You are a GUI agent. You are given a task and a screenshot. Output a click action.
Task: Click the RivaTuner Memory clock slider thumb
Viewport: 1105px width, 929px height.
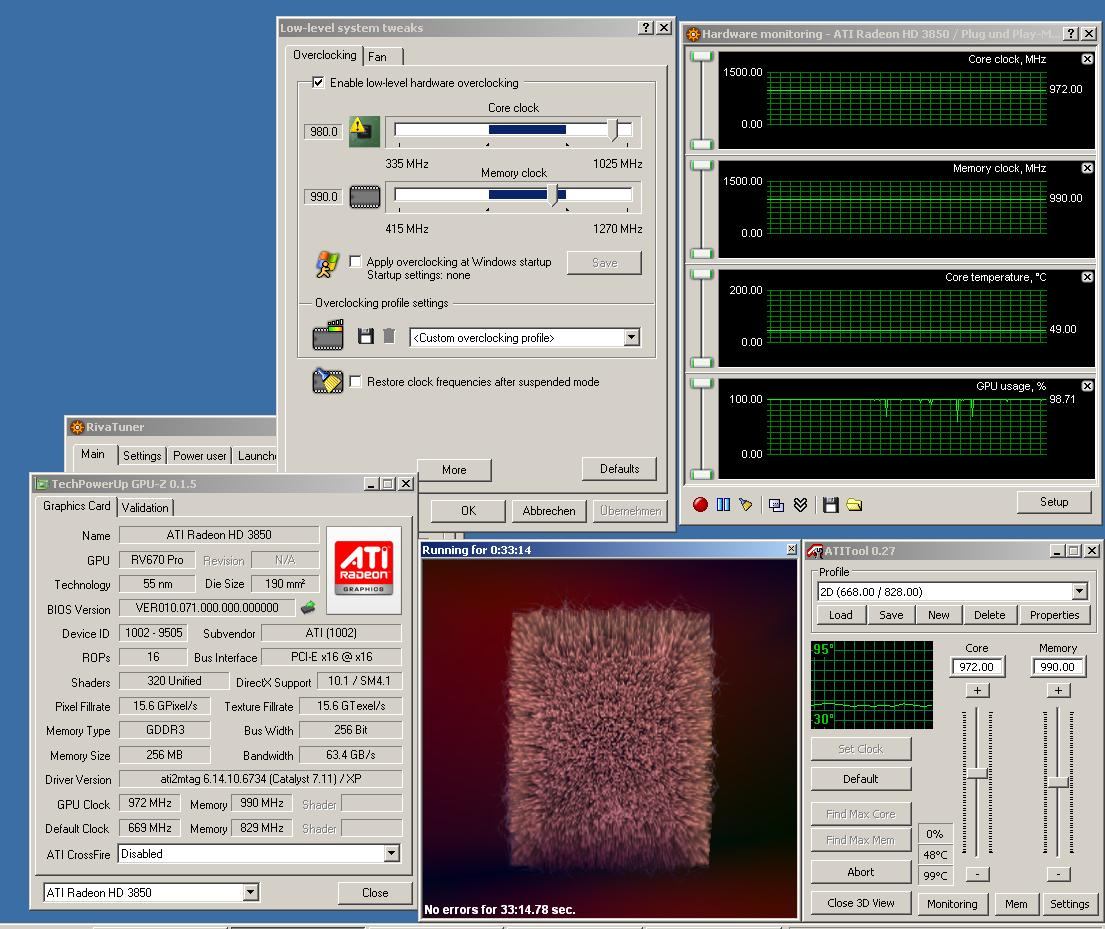pos(554,195)
